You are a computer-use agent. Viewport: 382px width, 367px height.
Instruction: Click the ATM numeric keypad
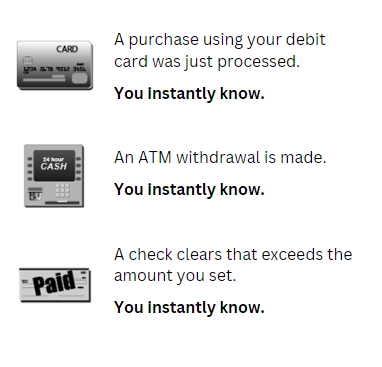pyautogui.click(x=62, y=190)
